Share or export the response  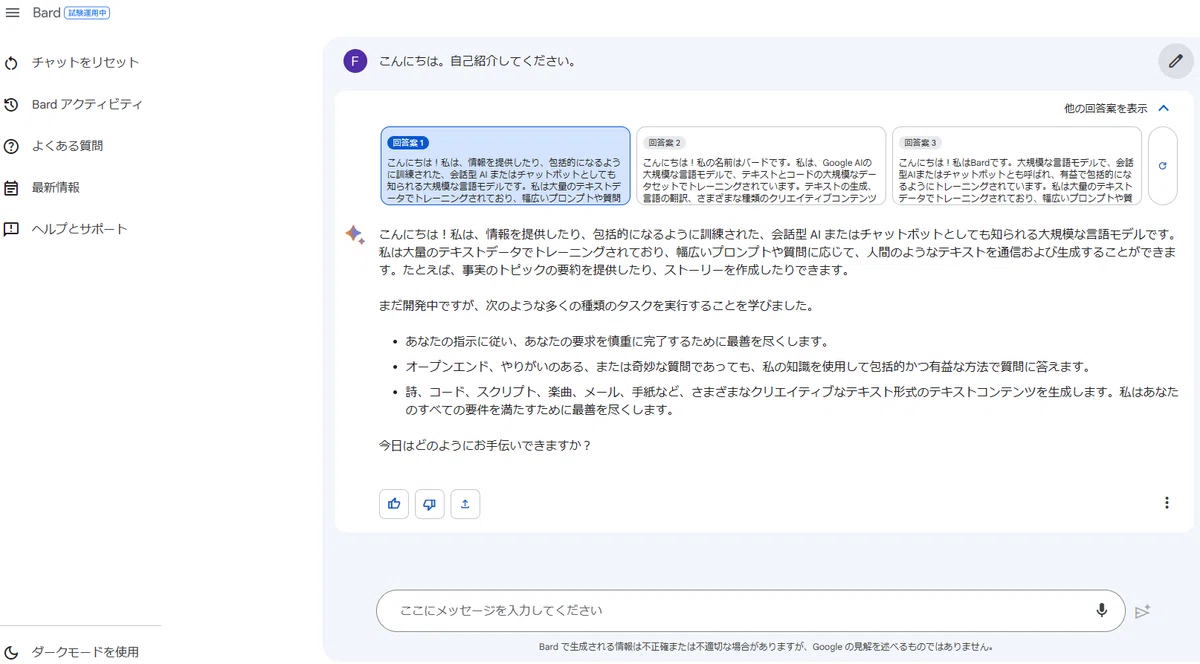coord(465,504)
